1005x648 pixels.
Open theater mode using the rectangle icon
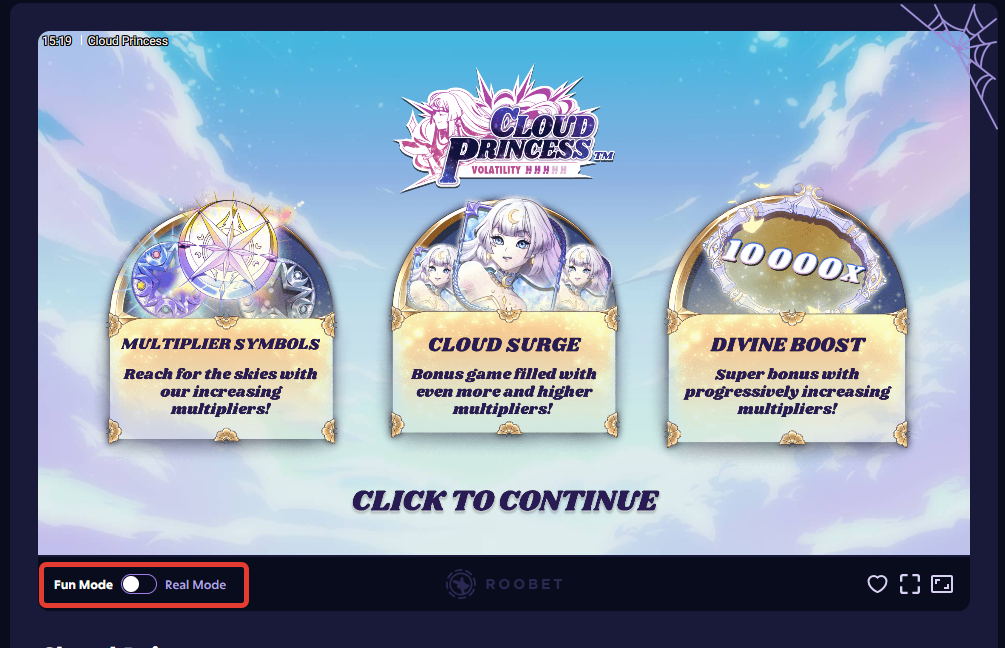(942, 584)
